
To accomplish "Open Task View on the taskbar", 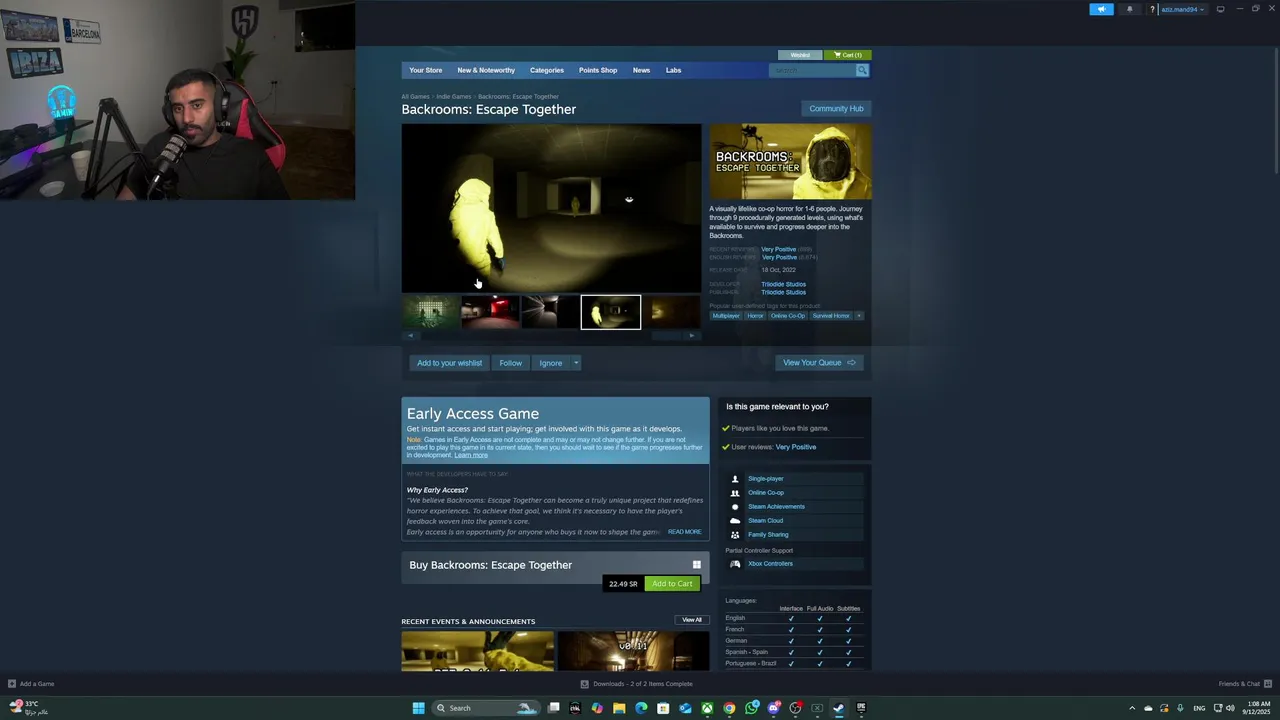I will pos(553,708).
